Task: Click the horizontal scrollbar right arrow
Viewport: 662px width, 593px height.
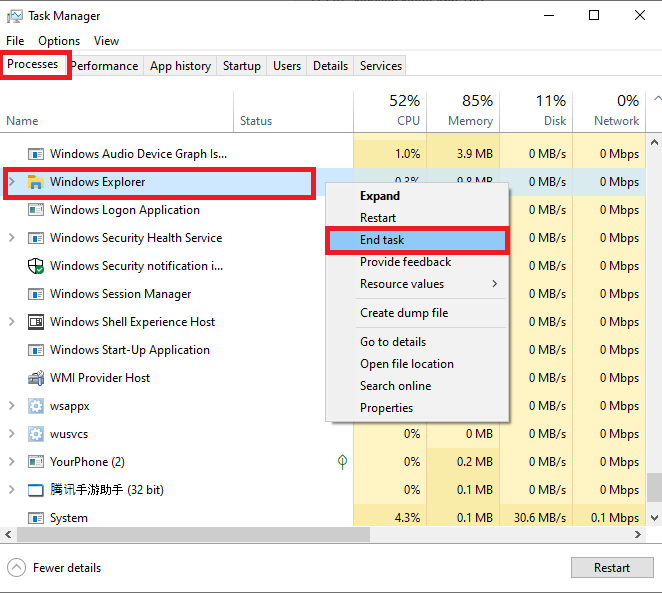Action: click(x=638, y=535)
